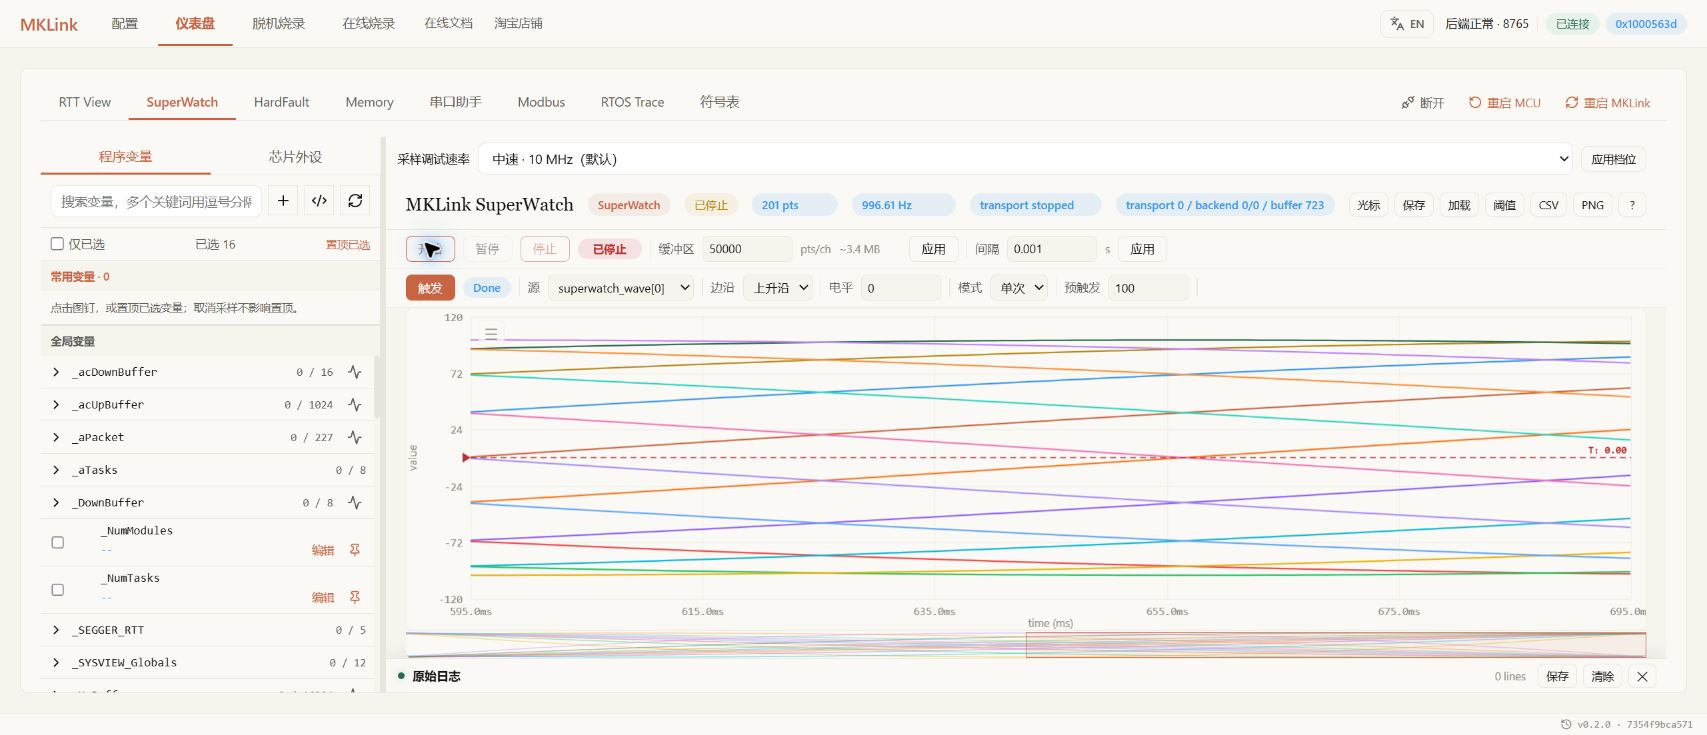Export the chart using the CSV button
This screenshot has width=1707, height=735.
1548,205
